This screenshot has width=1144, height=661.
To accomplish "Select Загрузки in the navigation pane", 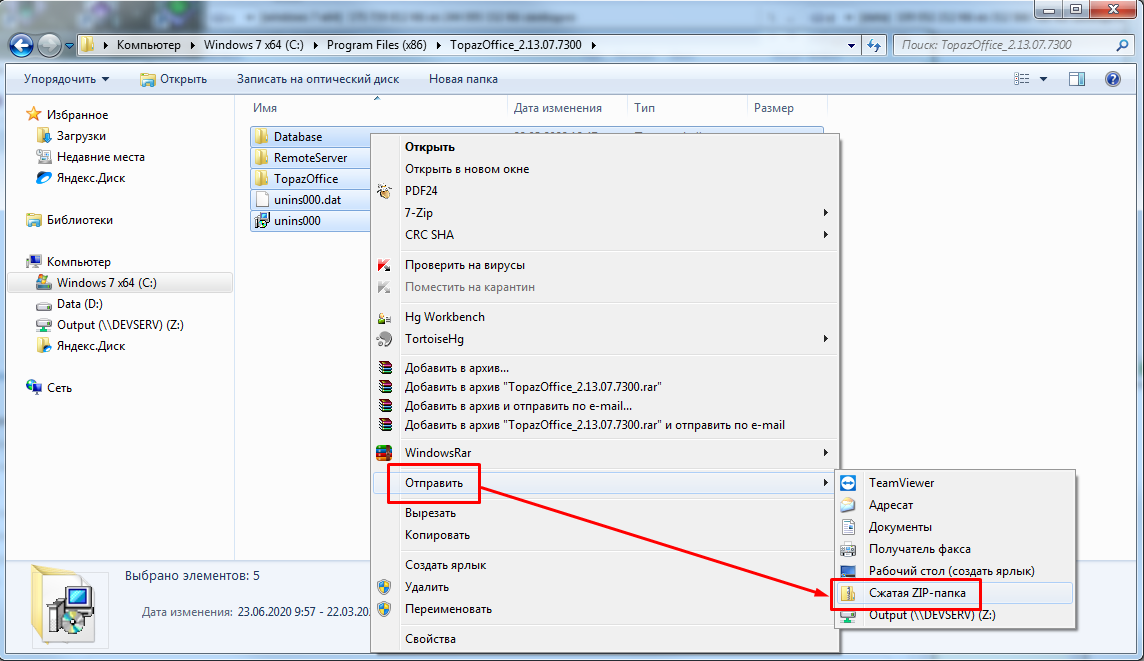I will [x=81, y=136].
